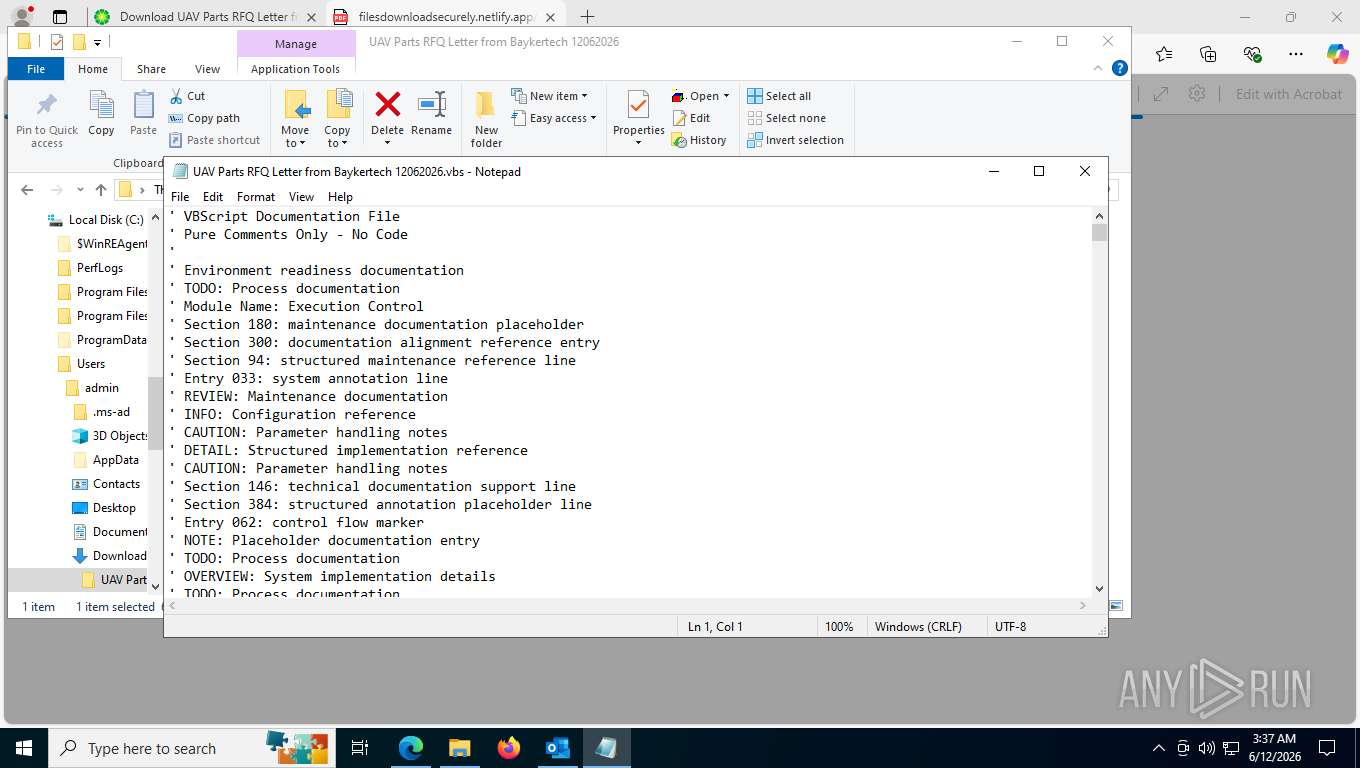Image resolution: width=1360 pixels, height=768 pixels.
Task: Click the Cut scissors icon
Action: click(176, 96)
